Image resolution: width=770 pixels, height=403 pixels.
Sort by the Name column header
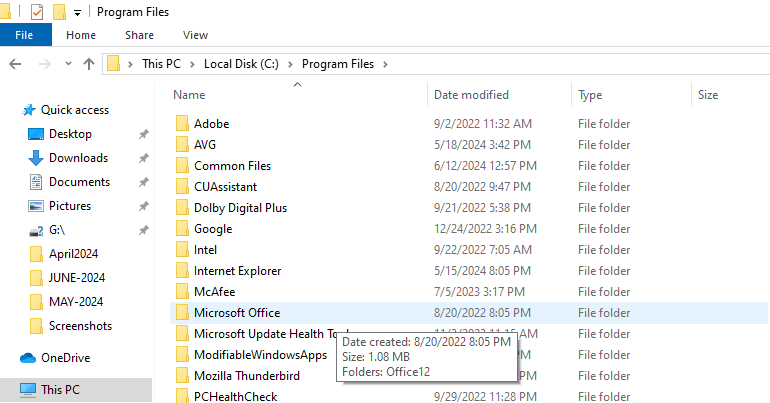189,95
